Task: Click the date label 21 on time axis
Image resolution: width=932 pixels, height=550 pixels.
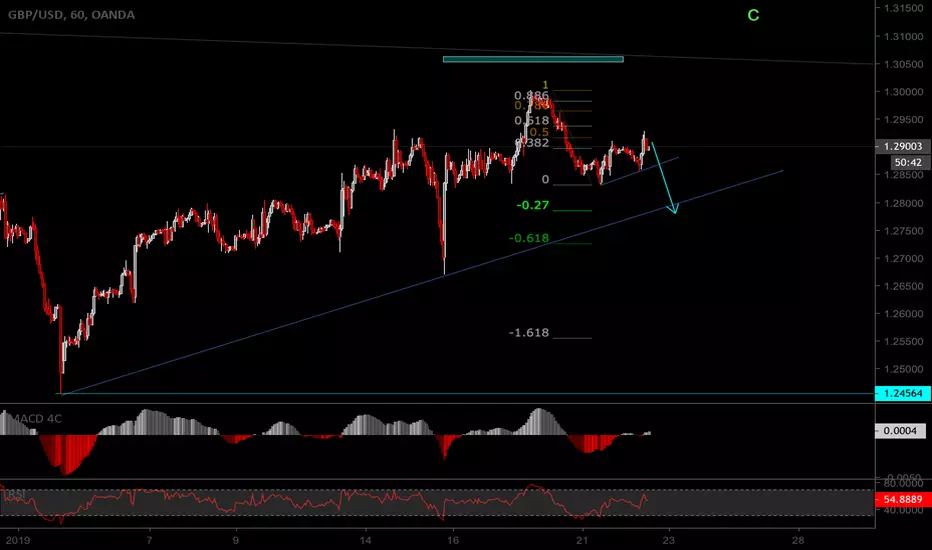Action: pos(582,540)
